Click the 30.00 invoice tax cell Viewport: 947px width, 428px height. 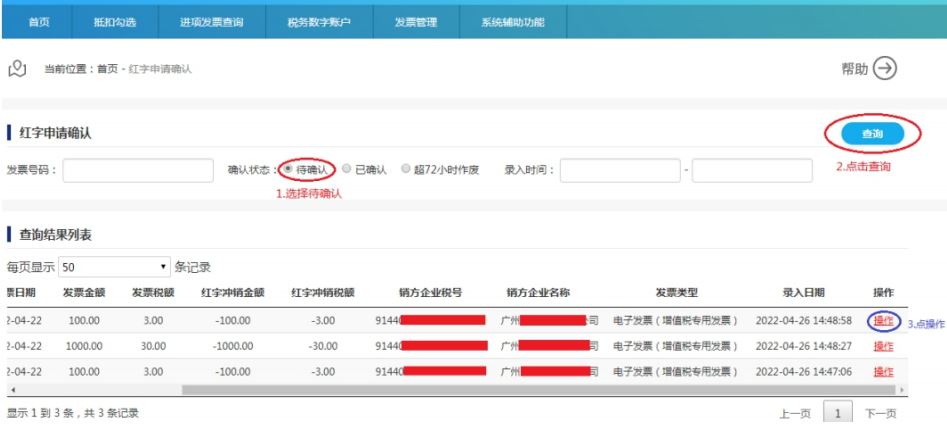pyautogui.click(x=153, y=347)
